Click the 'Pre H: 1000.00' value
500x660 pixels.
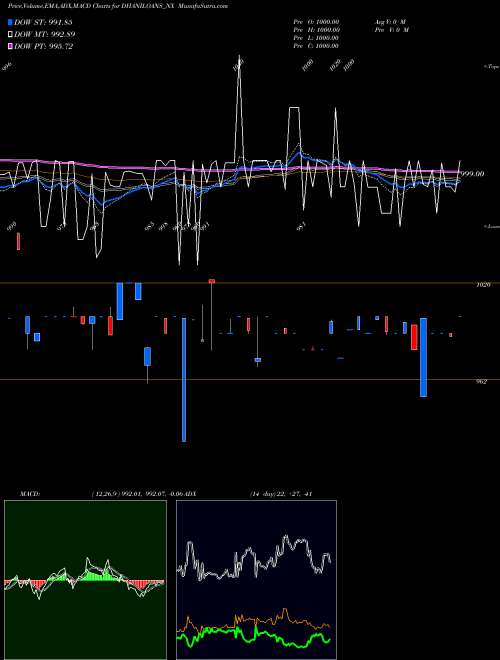[316, 30]
